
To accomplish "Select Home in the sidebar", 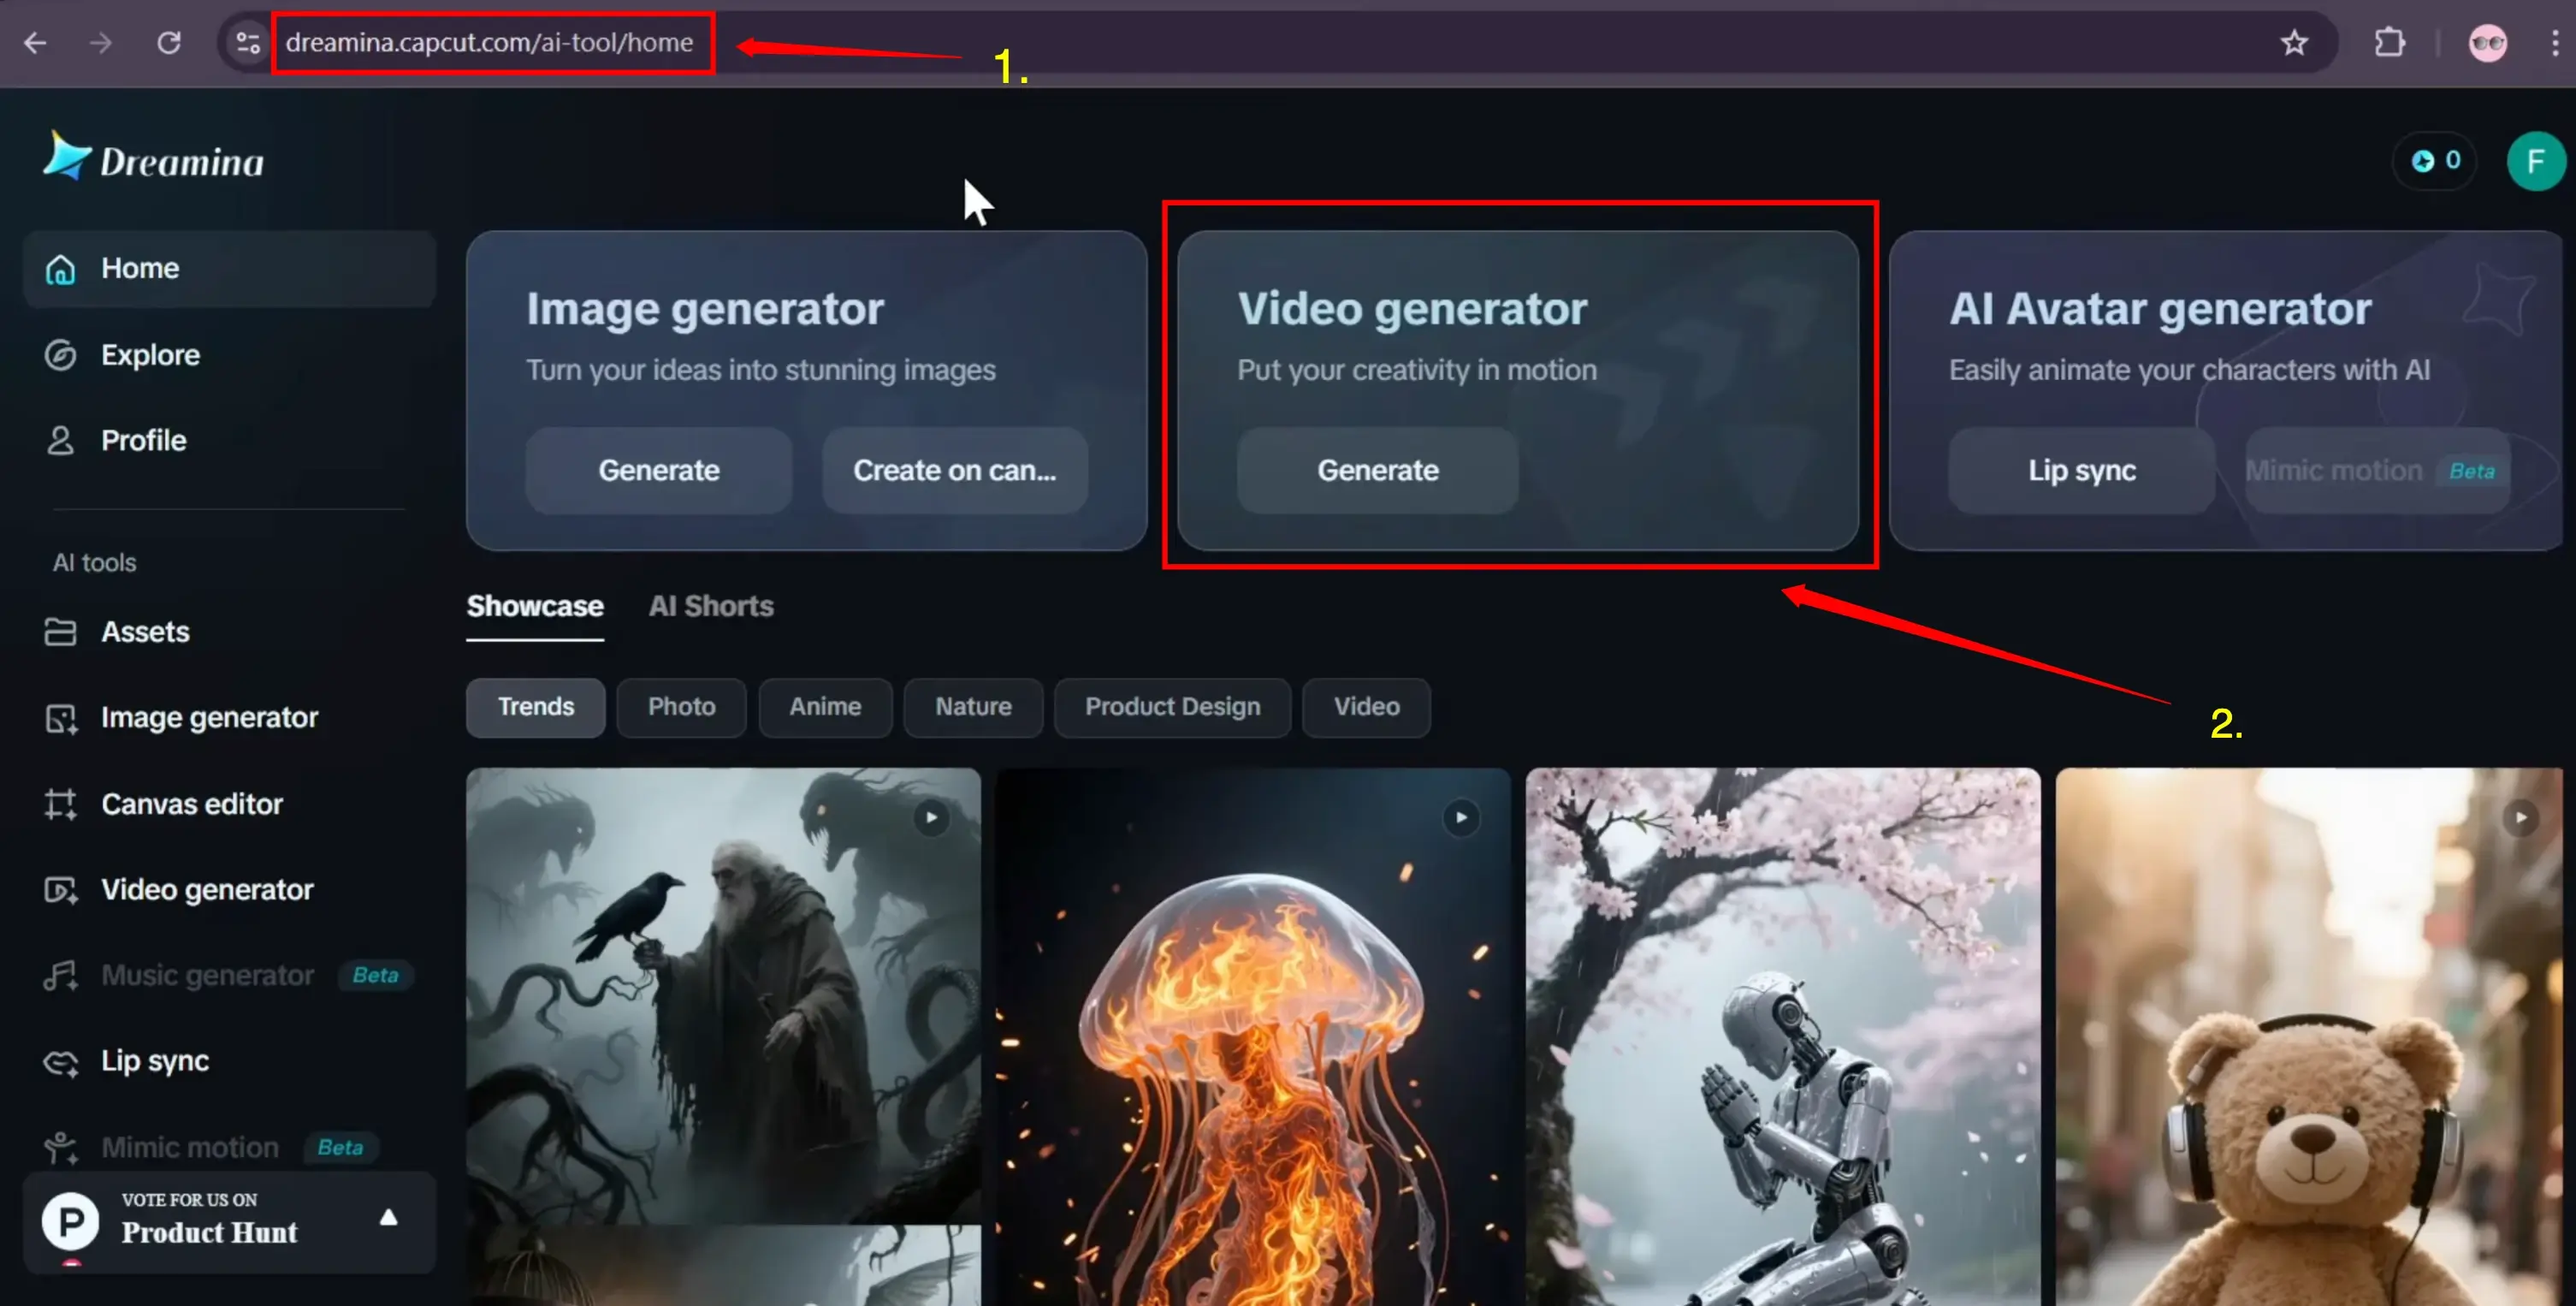I will tap(230, 268).
